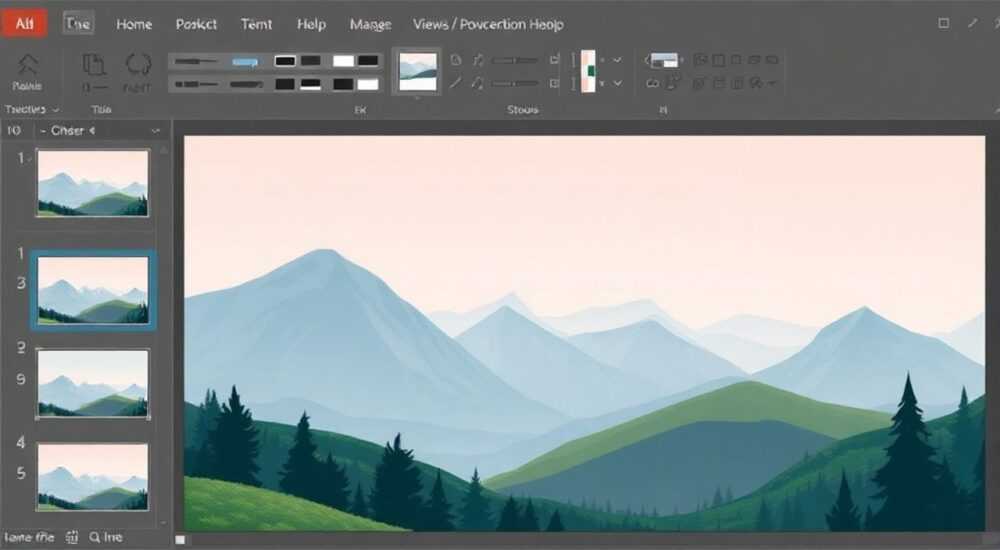Click the layout preview icon right of Stouis
This screenshot has height=550, width=1000.
(663, 61)
